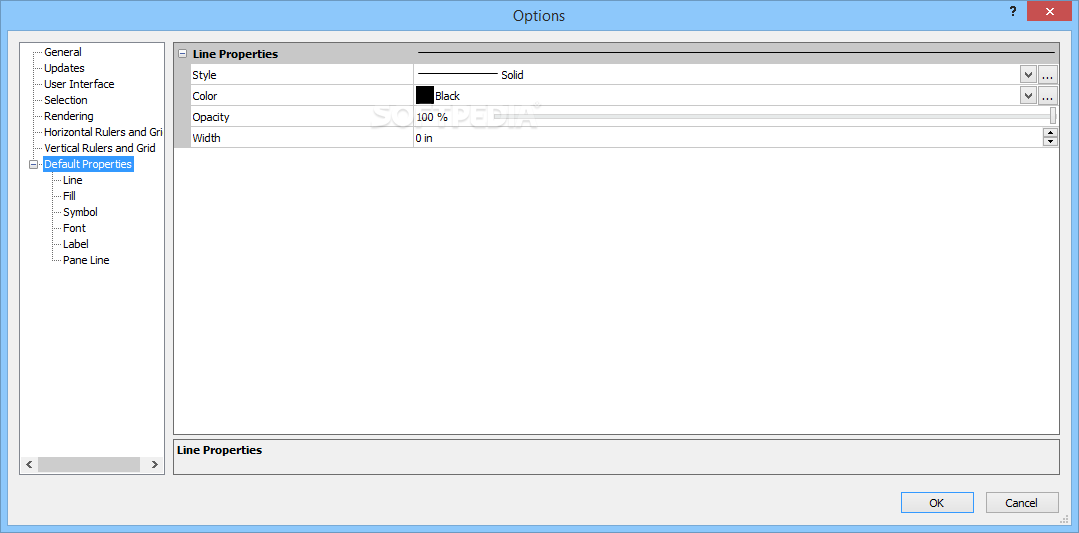Viewport: 1079px width, 533px height.
Task: Click the tree horizontal scrollbar thumb
Action: coord(89,465)
